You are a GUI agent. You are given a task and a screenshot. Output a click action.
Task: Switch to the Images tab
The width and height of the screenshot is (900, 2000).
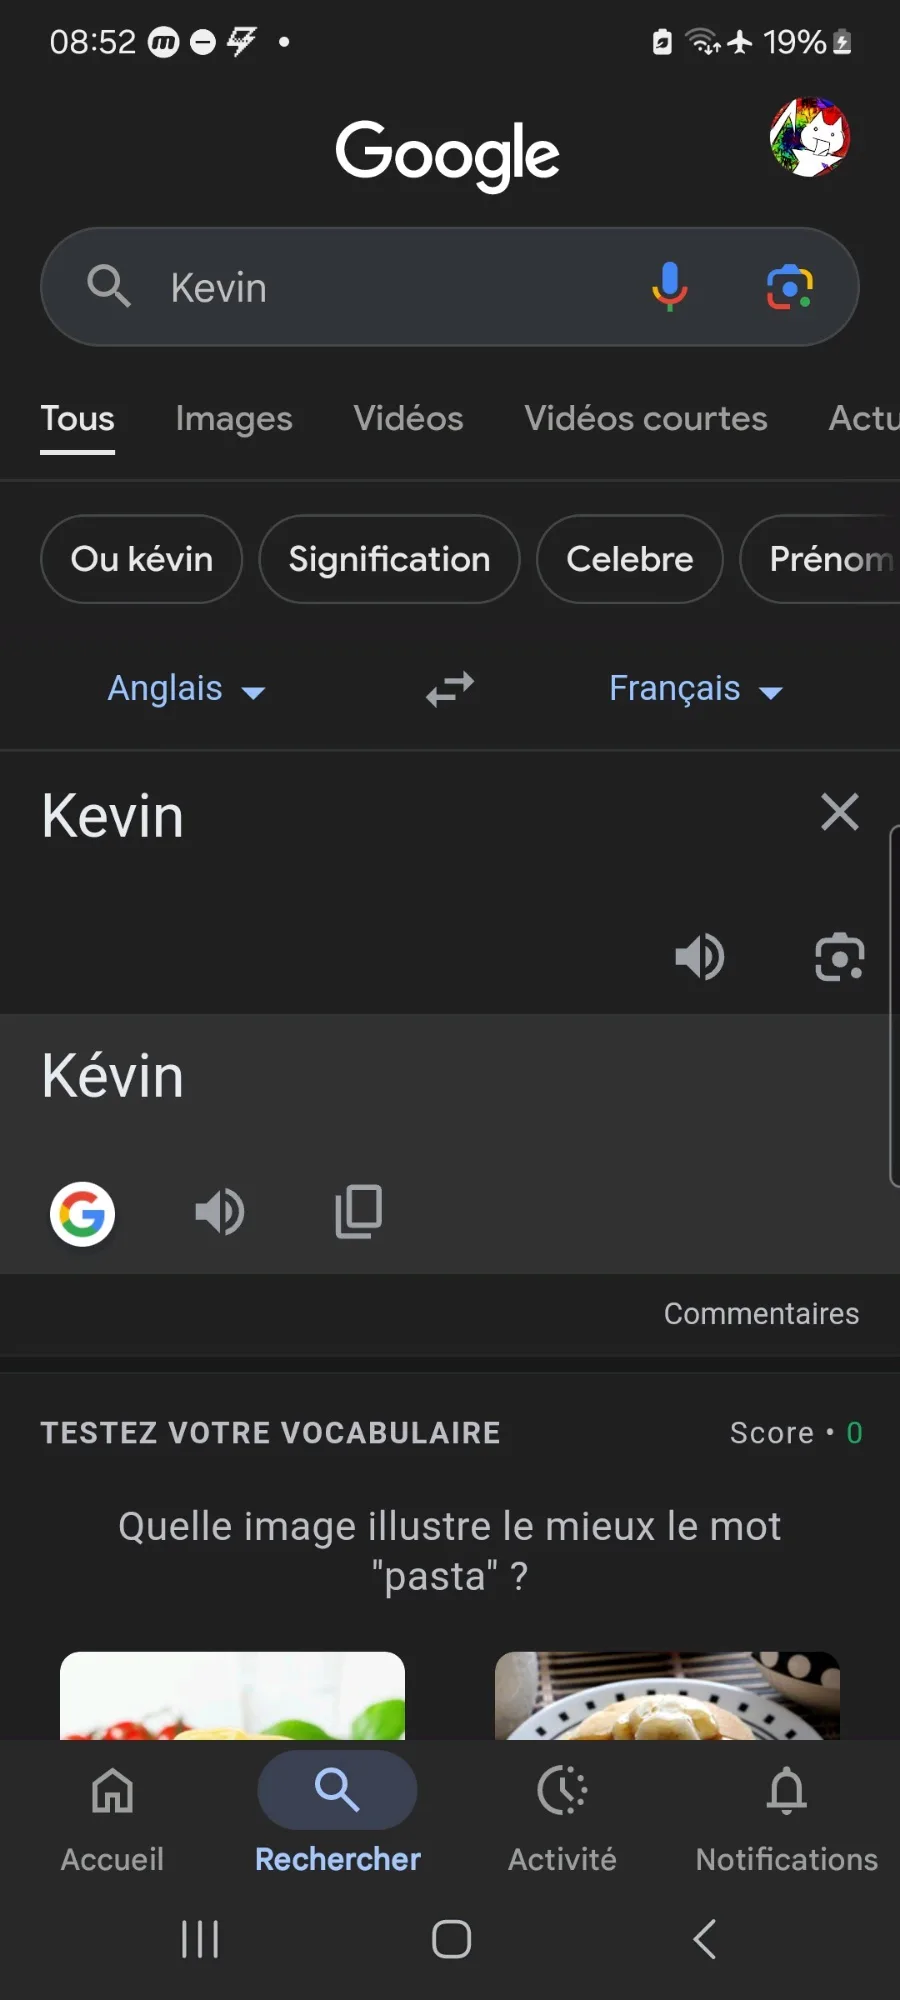pyautogui.click(x=234, y=418)
